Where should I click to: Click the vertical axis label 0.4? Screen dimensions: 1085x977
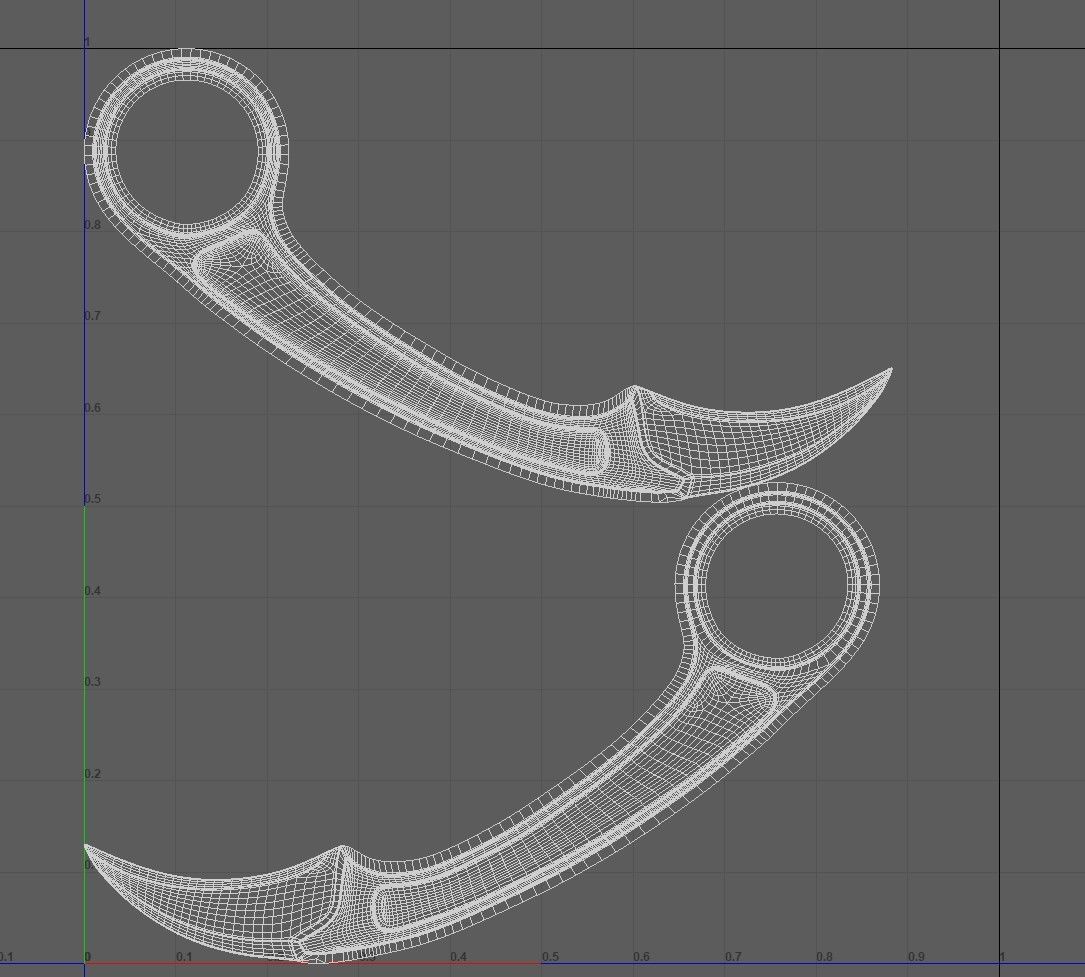pos(93,591)
